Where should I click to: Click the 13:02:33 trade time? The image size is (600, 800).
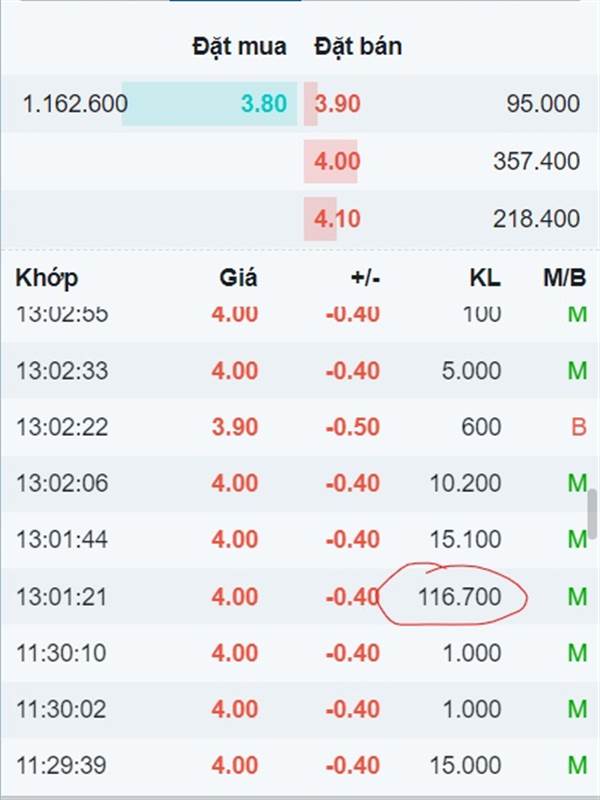(x=62, y=370)
